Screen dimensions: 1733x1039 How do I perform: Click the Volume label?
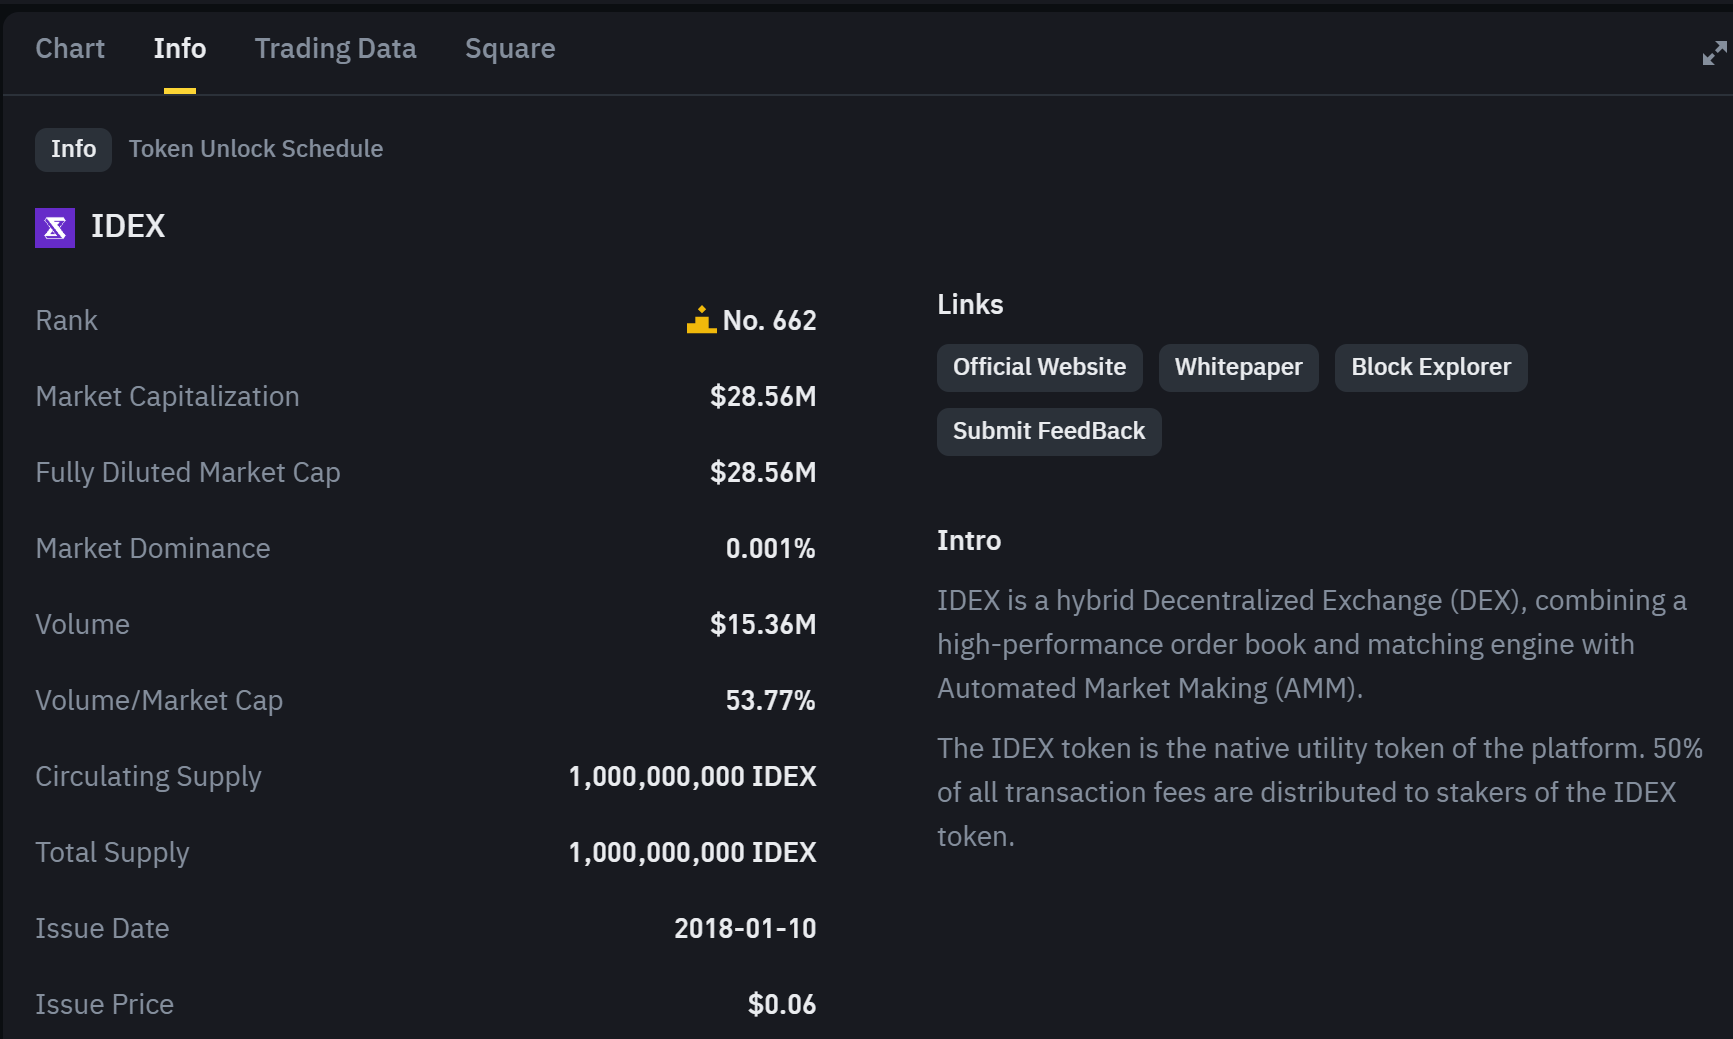82,624
